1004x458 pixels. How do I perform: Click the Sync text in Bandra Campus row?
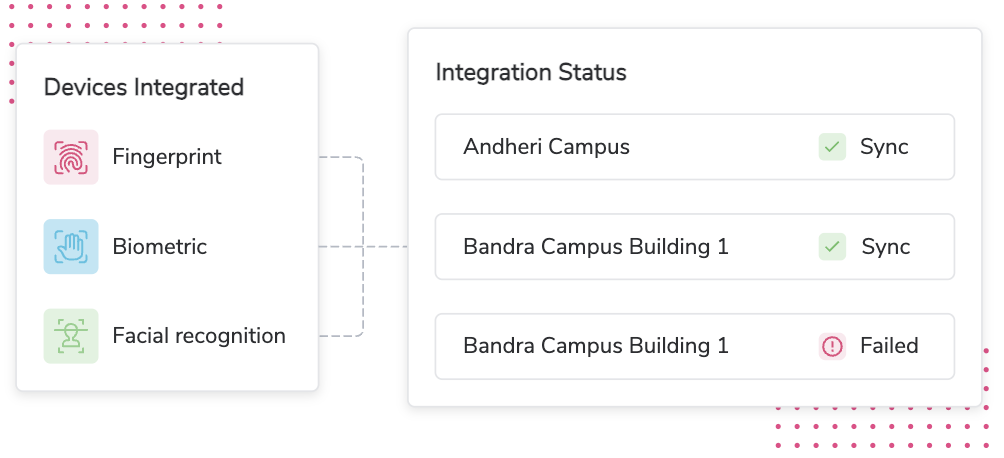(884, 246)
